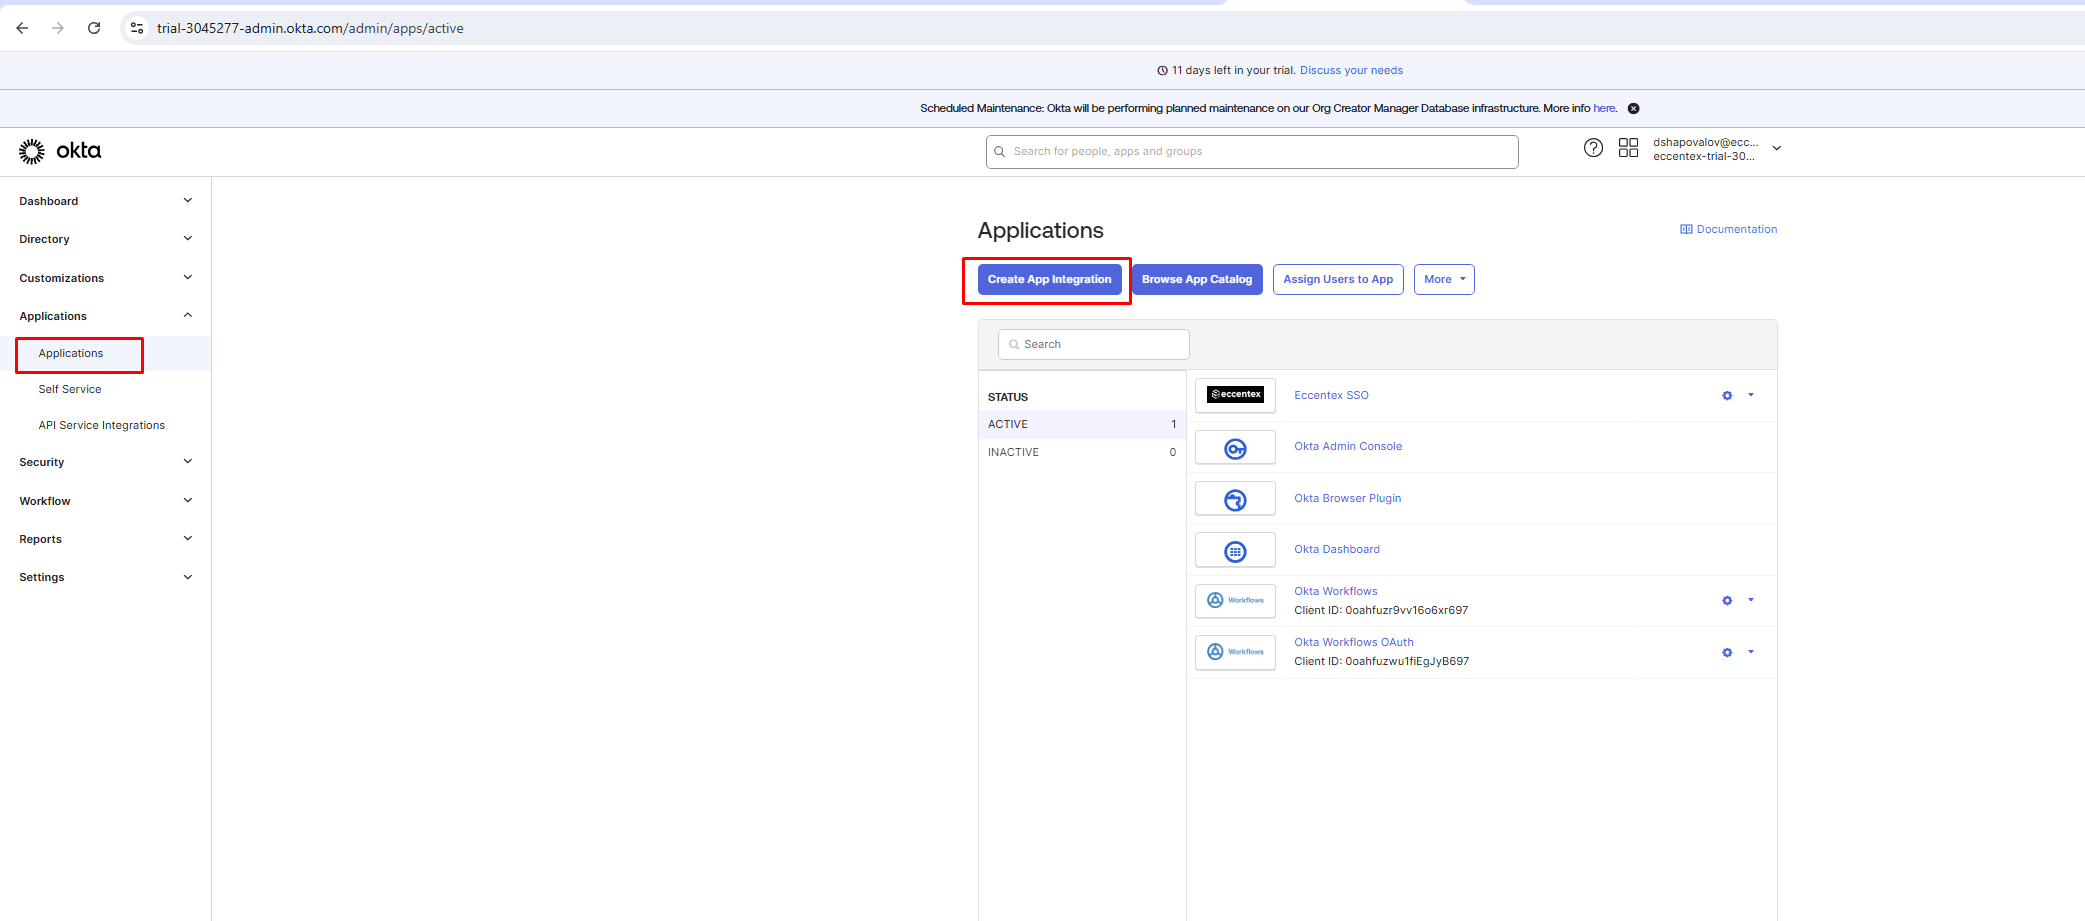Expand the Okta Workflows actions arrow
Screen dimensions: 2085x921
[x=1751, y=600]
